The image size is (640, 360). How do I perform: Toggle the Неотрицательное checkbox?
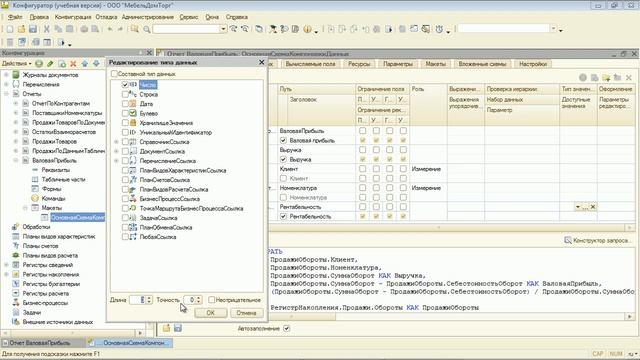tap(211, 300)
